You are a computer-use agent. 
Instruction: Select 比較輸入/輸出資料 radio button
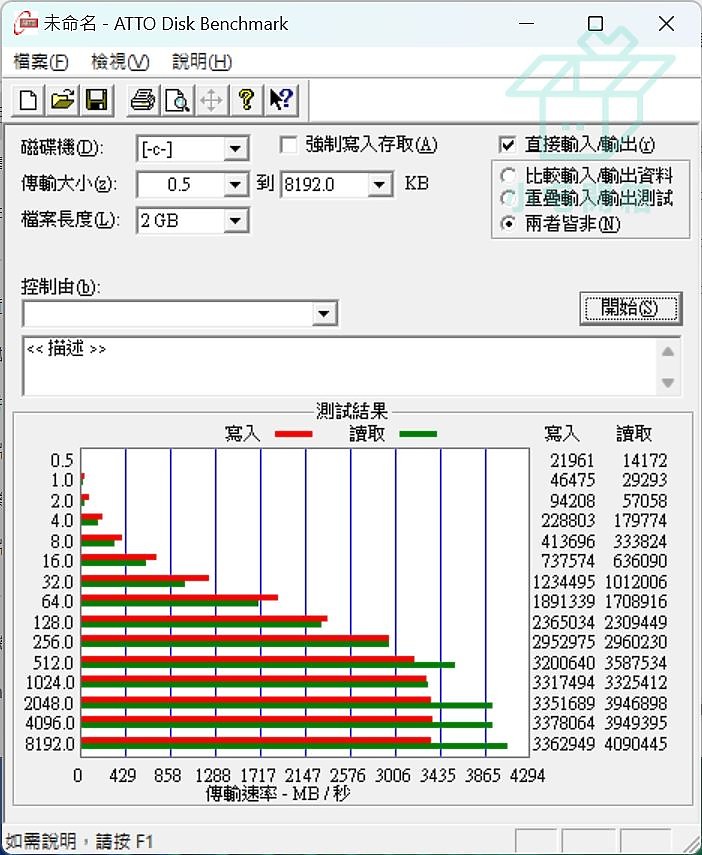[x=508, y=176]
